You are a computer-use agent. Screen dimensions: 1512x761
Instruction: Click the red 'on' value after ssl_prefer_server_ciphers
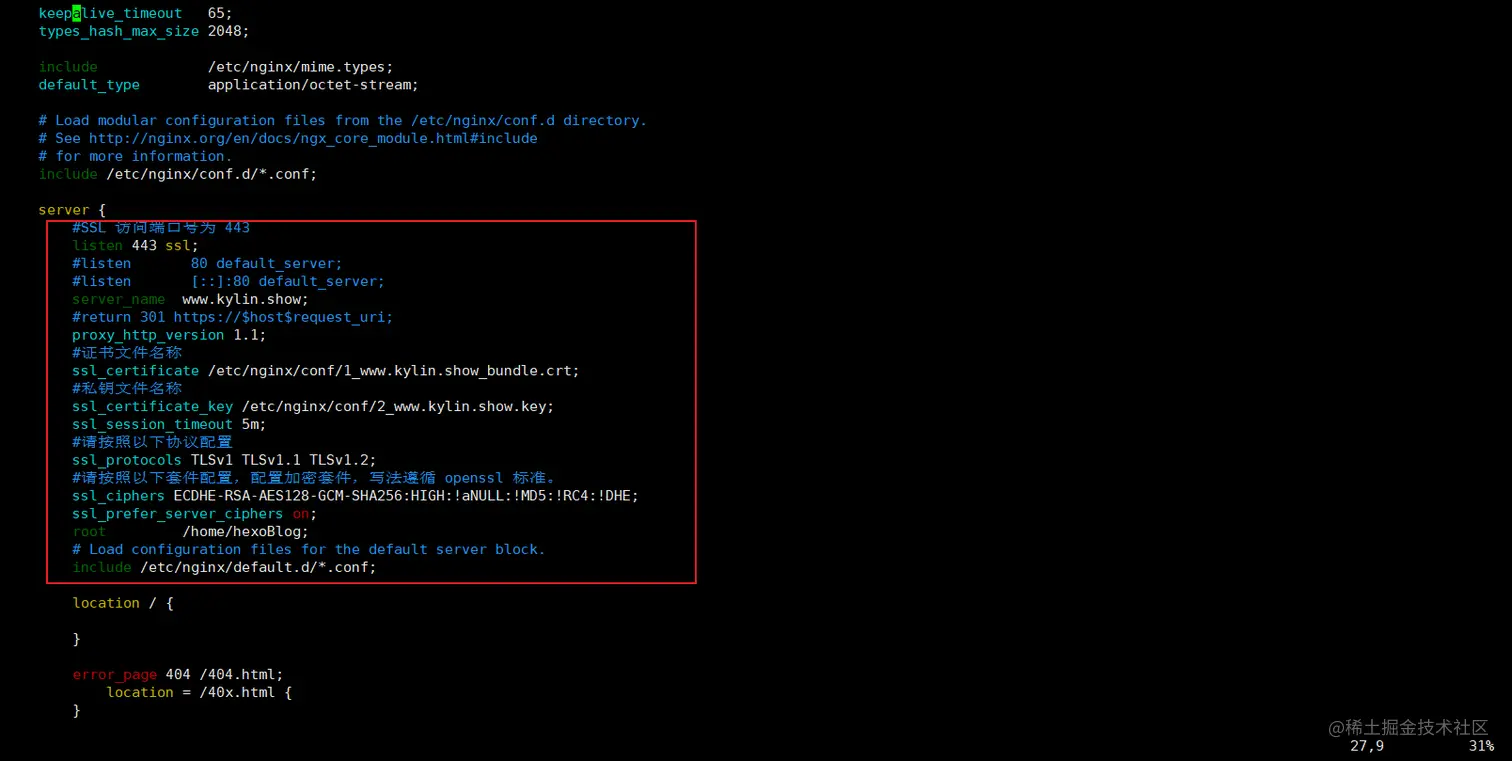tap(300, 514)
